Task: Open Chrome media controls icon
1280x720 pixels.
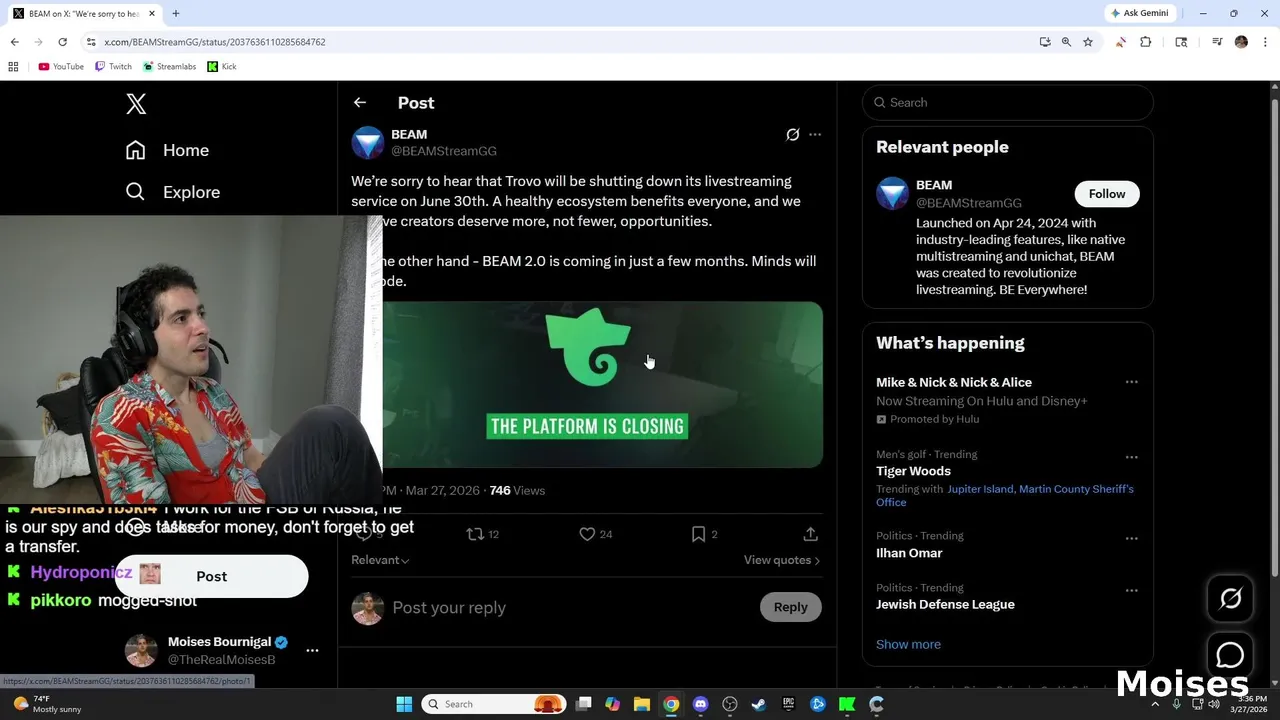Action: pyautogui.click(x=1217, y=42)
